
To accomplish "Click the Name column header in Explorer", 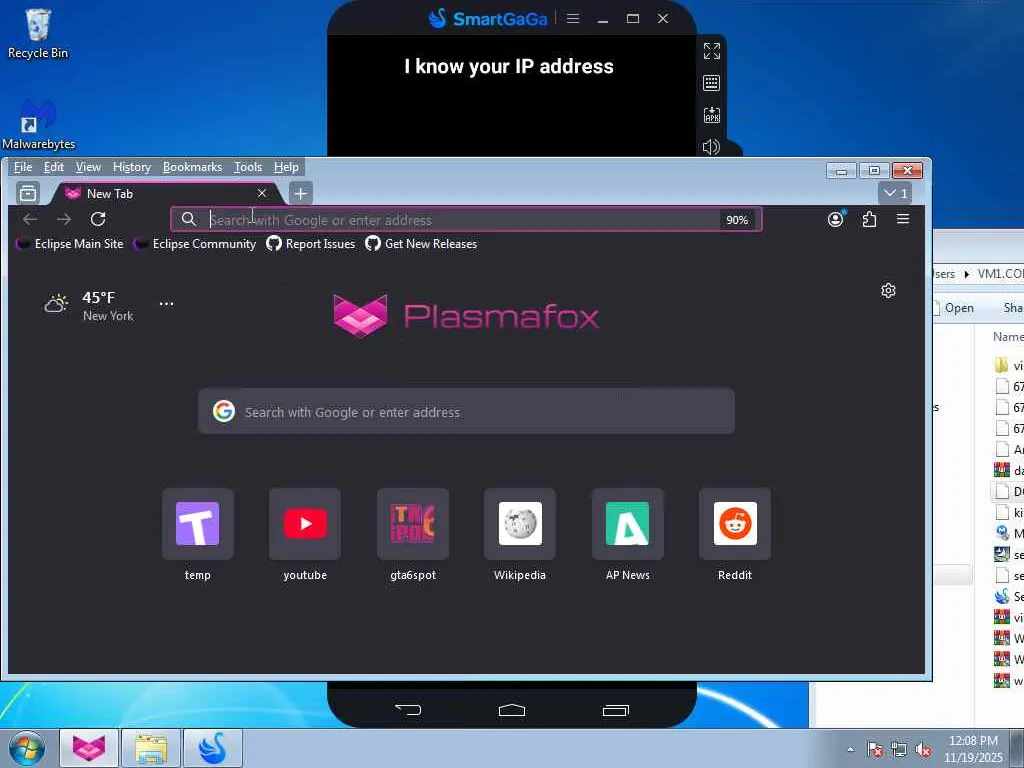I will tap(1008, 336).
